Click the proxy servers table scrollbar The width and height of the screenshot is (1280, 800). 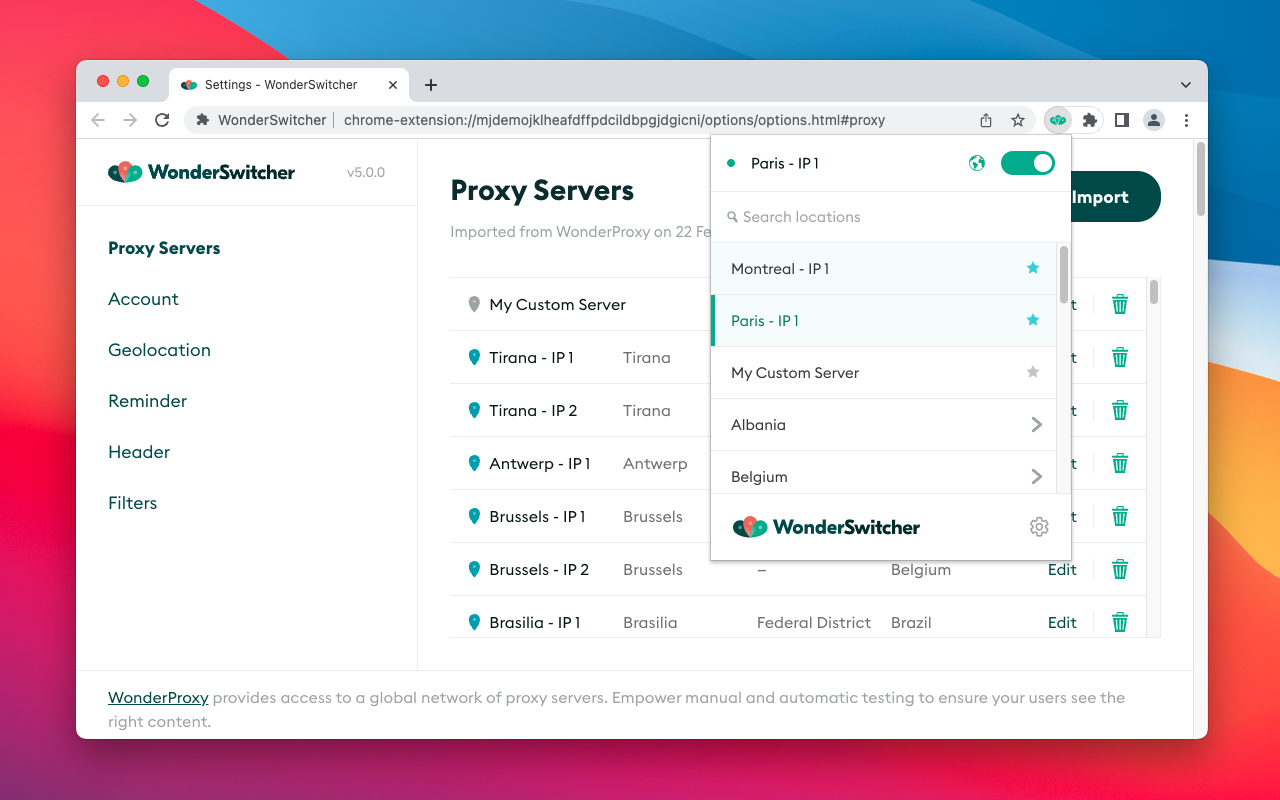point(1154,292)
